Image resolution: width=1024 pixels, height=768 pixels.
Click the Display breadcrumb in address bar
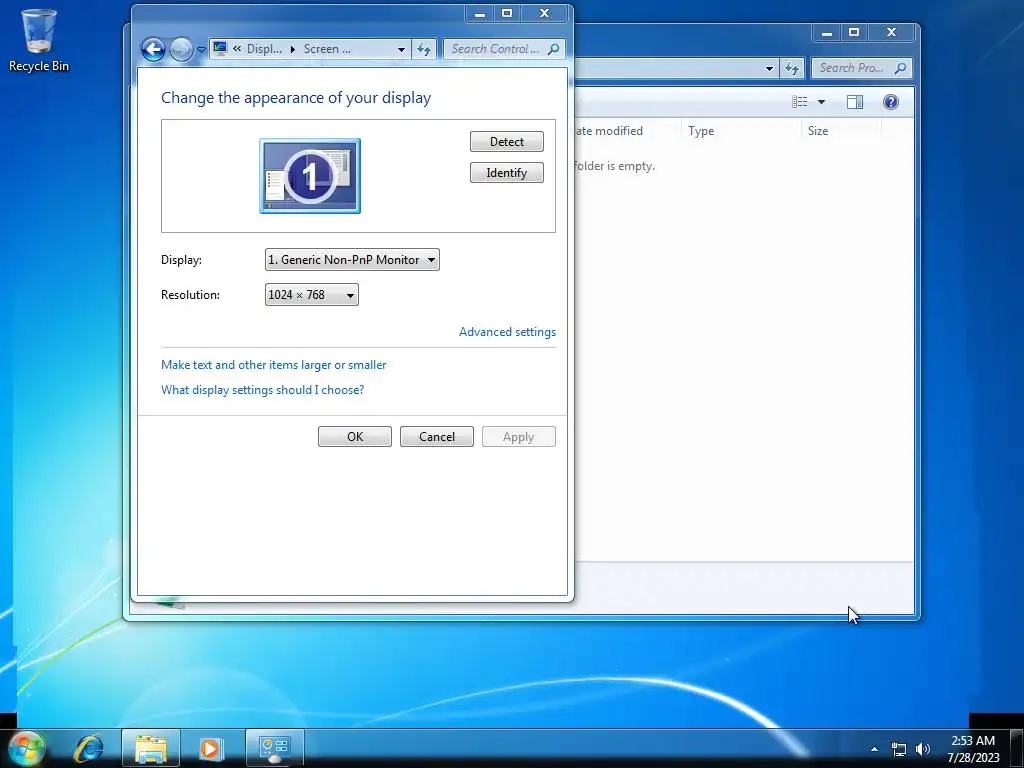[x=264, y=49]
